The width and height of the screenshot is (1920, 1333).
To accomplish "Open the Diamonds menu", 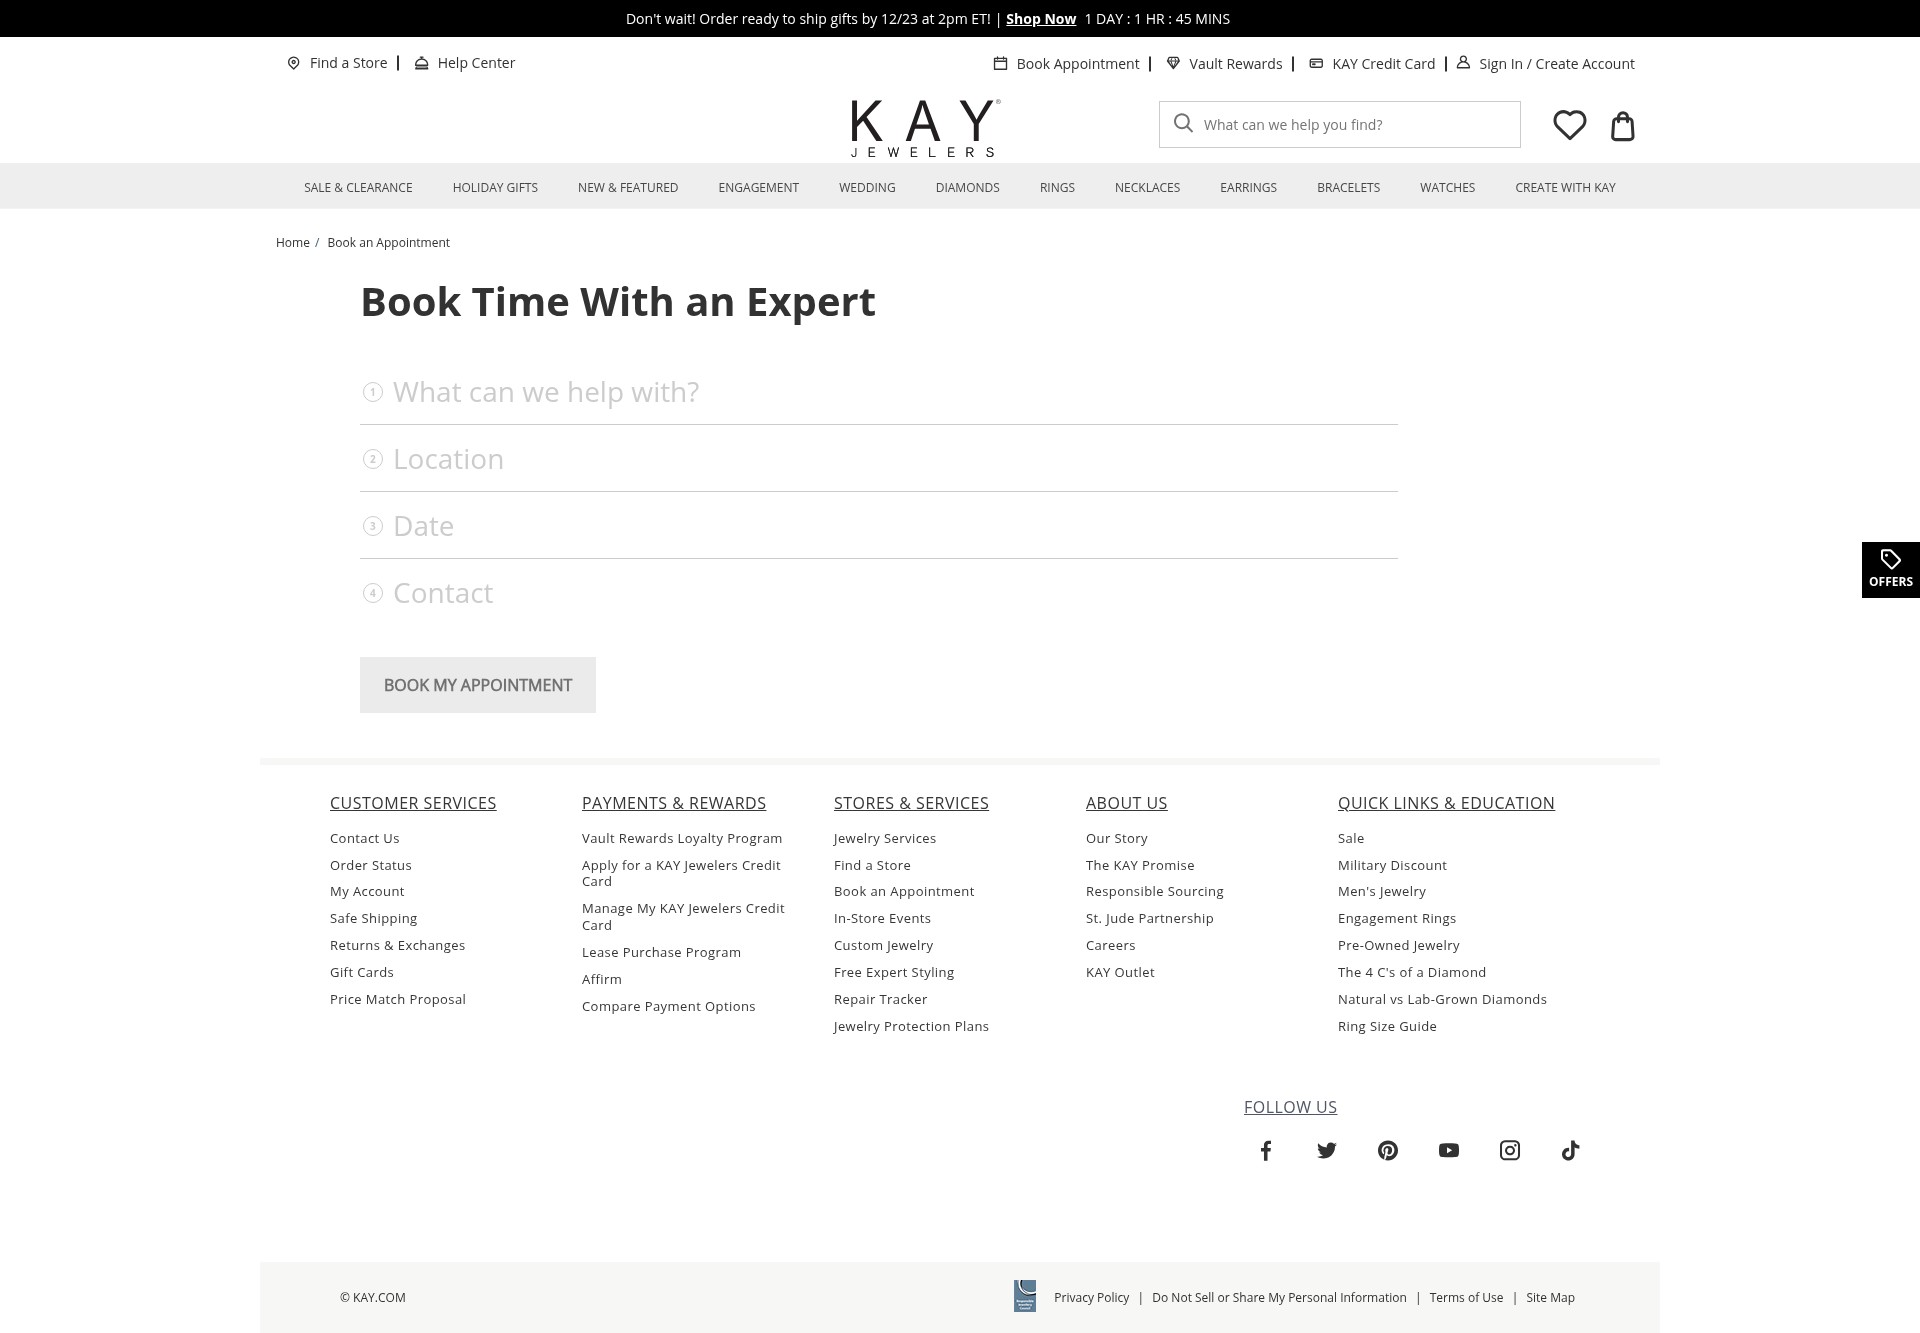I will pos(967,187).
